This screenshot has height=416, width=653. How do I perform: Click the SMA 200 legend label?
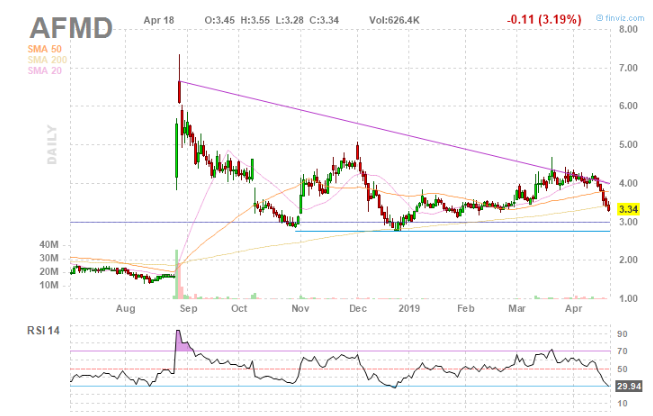tap(47, 60)
